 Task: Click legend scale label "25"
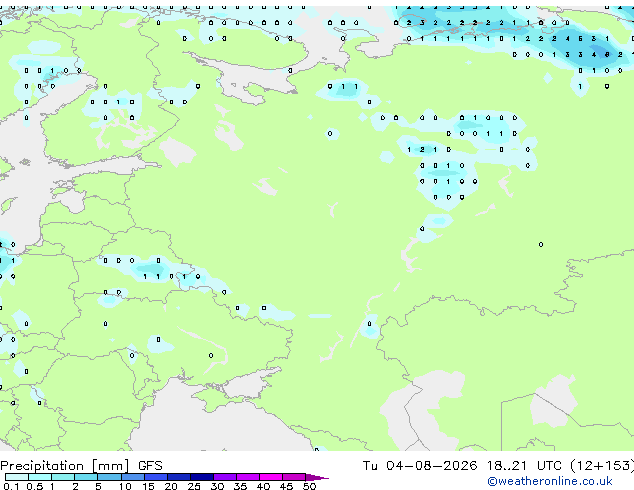click(x=194, y=486)
